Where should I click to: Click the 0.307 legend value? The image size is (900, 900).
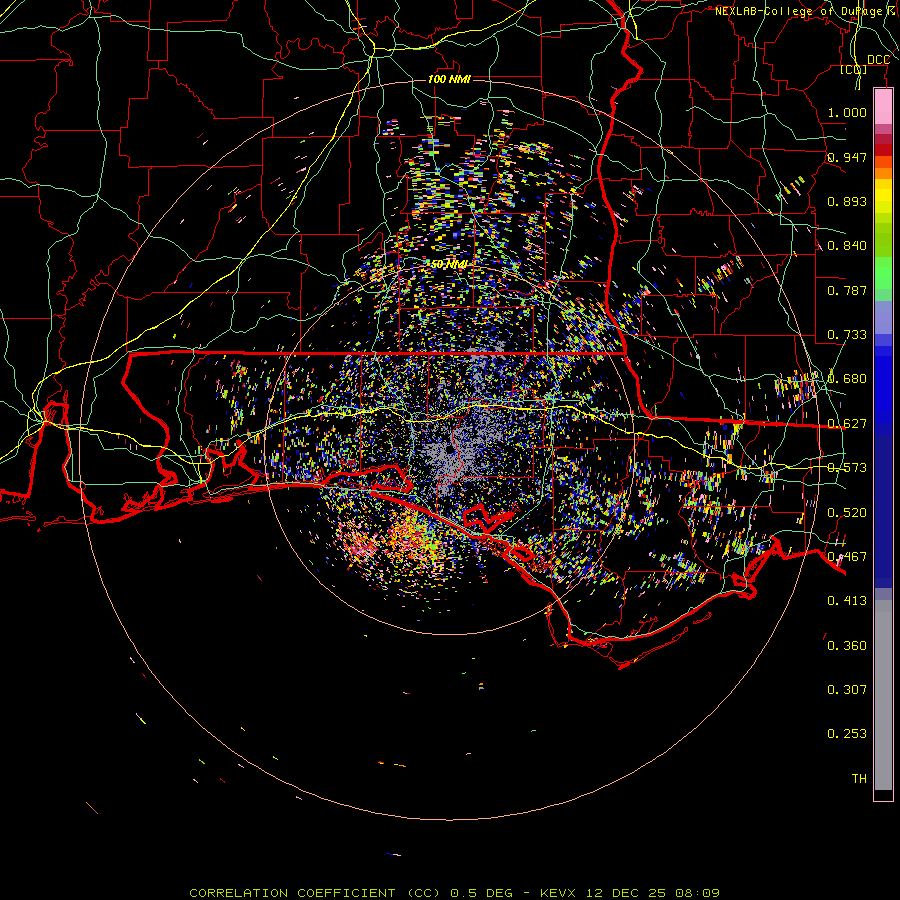click(x=847, y=690)
